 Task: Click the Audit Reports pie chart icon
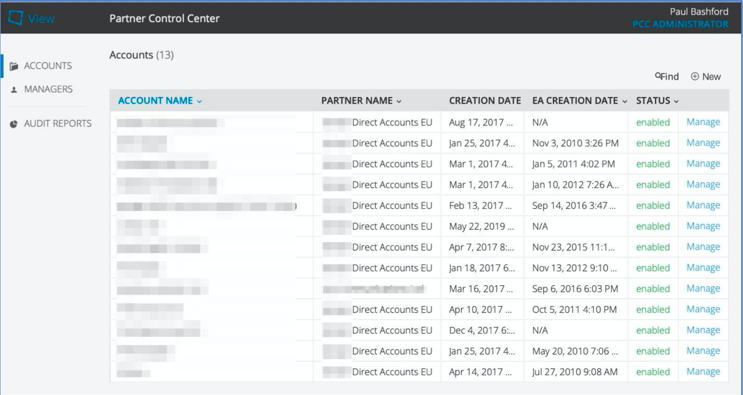[x=14, y=124]
